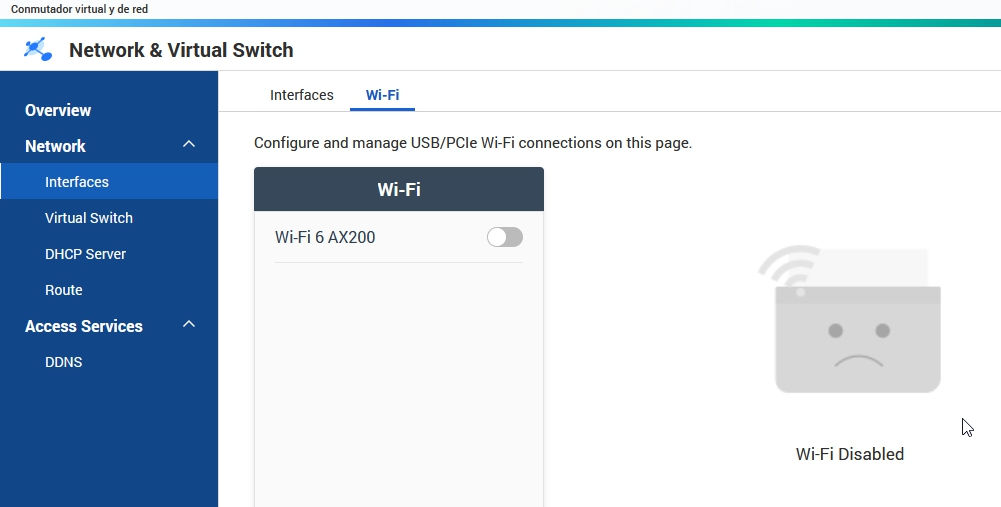Image resolution: width=1001 pixels, height=507 pixels.
Task: Select Interfaces in the sidebar
Action: pos(77,182)
